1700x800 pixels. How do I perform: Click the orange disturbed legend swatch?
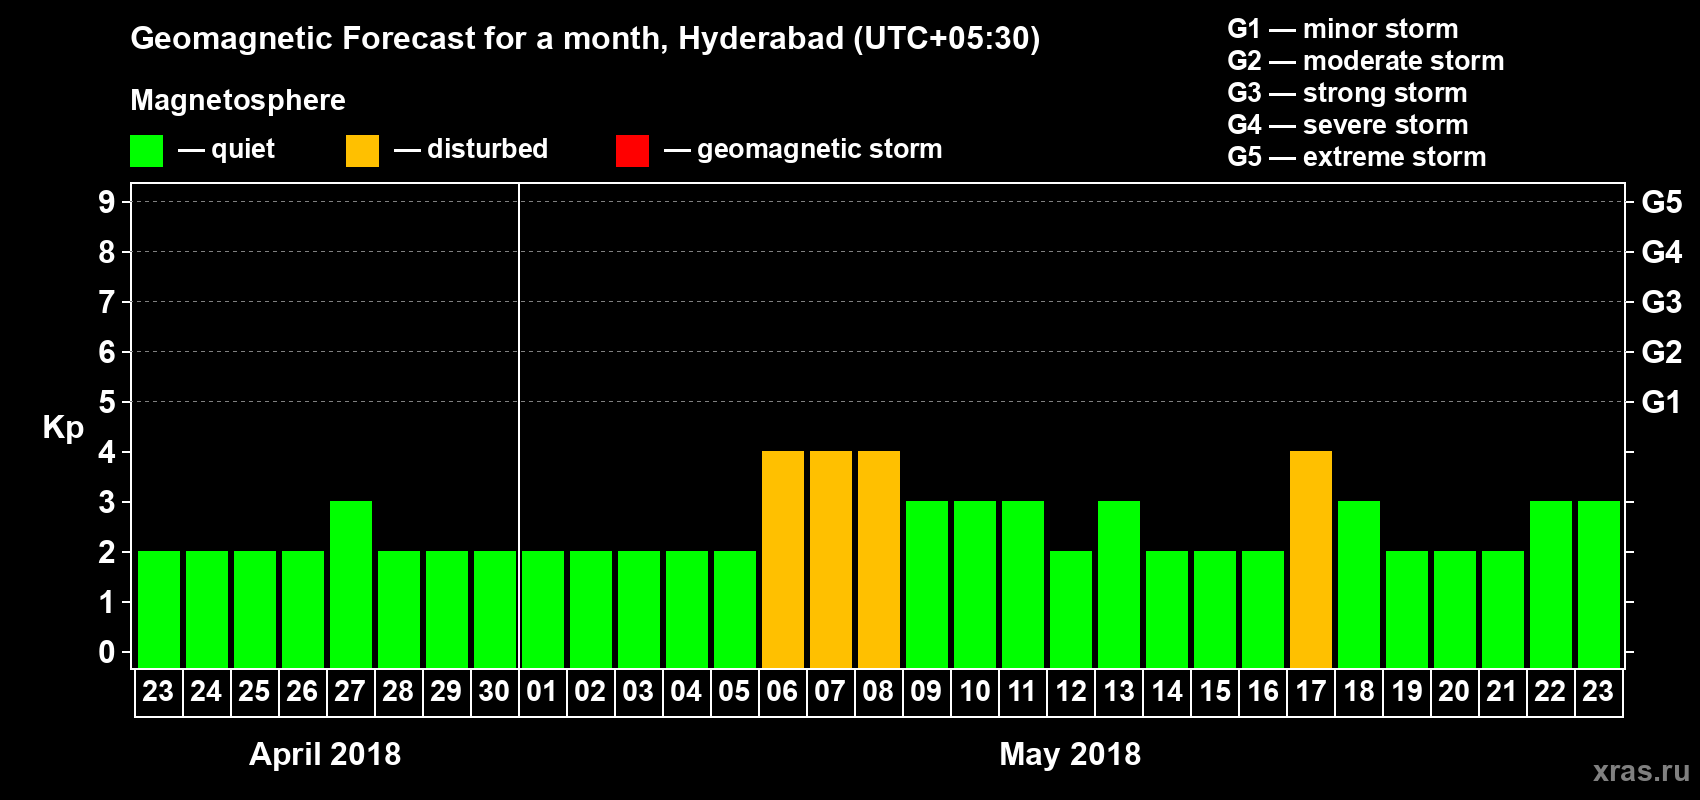click(362, 151)
